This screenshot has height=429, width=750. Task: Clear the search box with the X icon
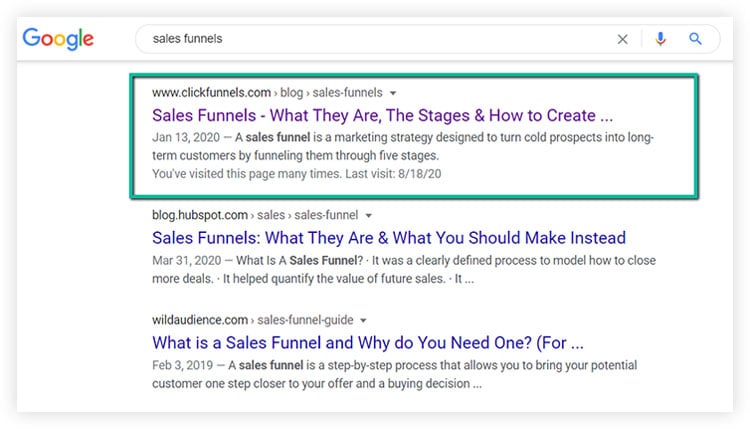[x=622, y=39]
